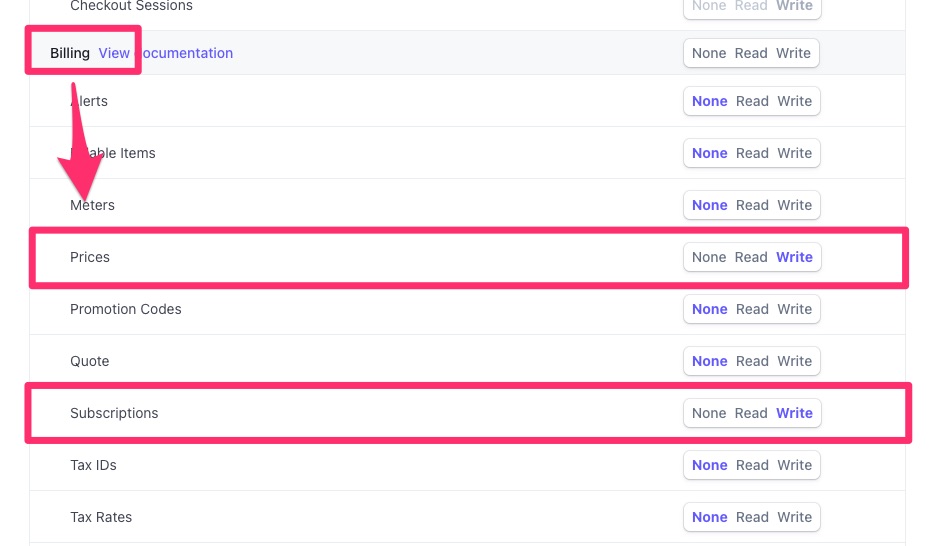The width and height of the screenshot is (933, 546).
Task: Set Subscriptions permission to None
Action: (709, 413)
